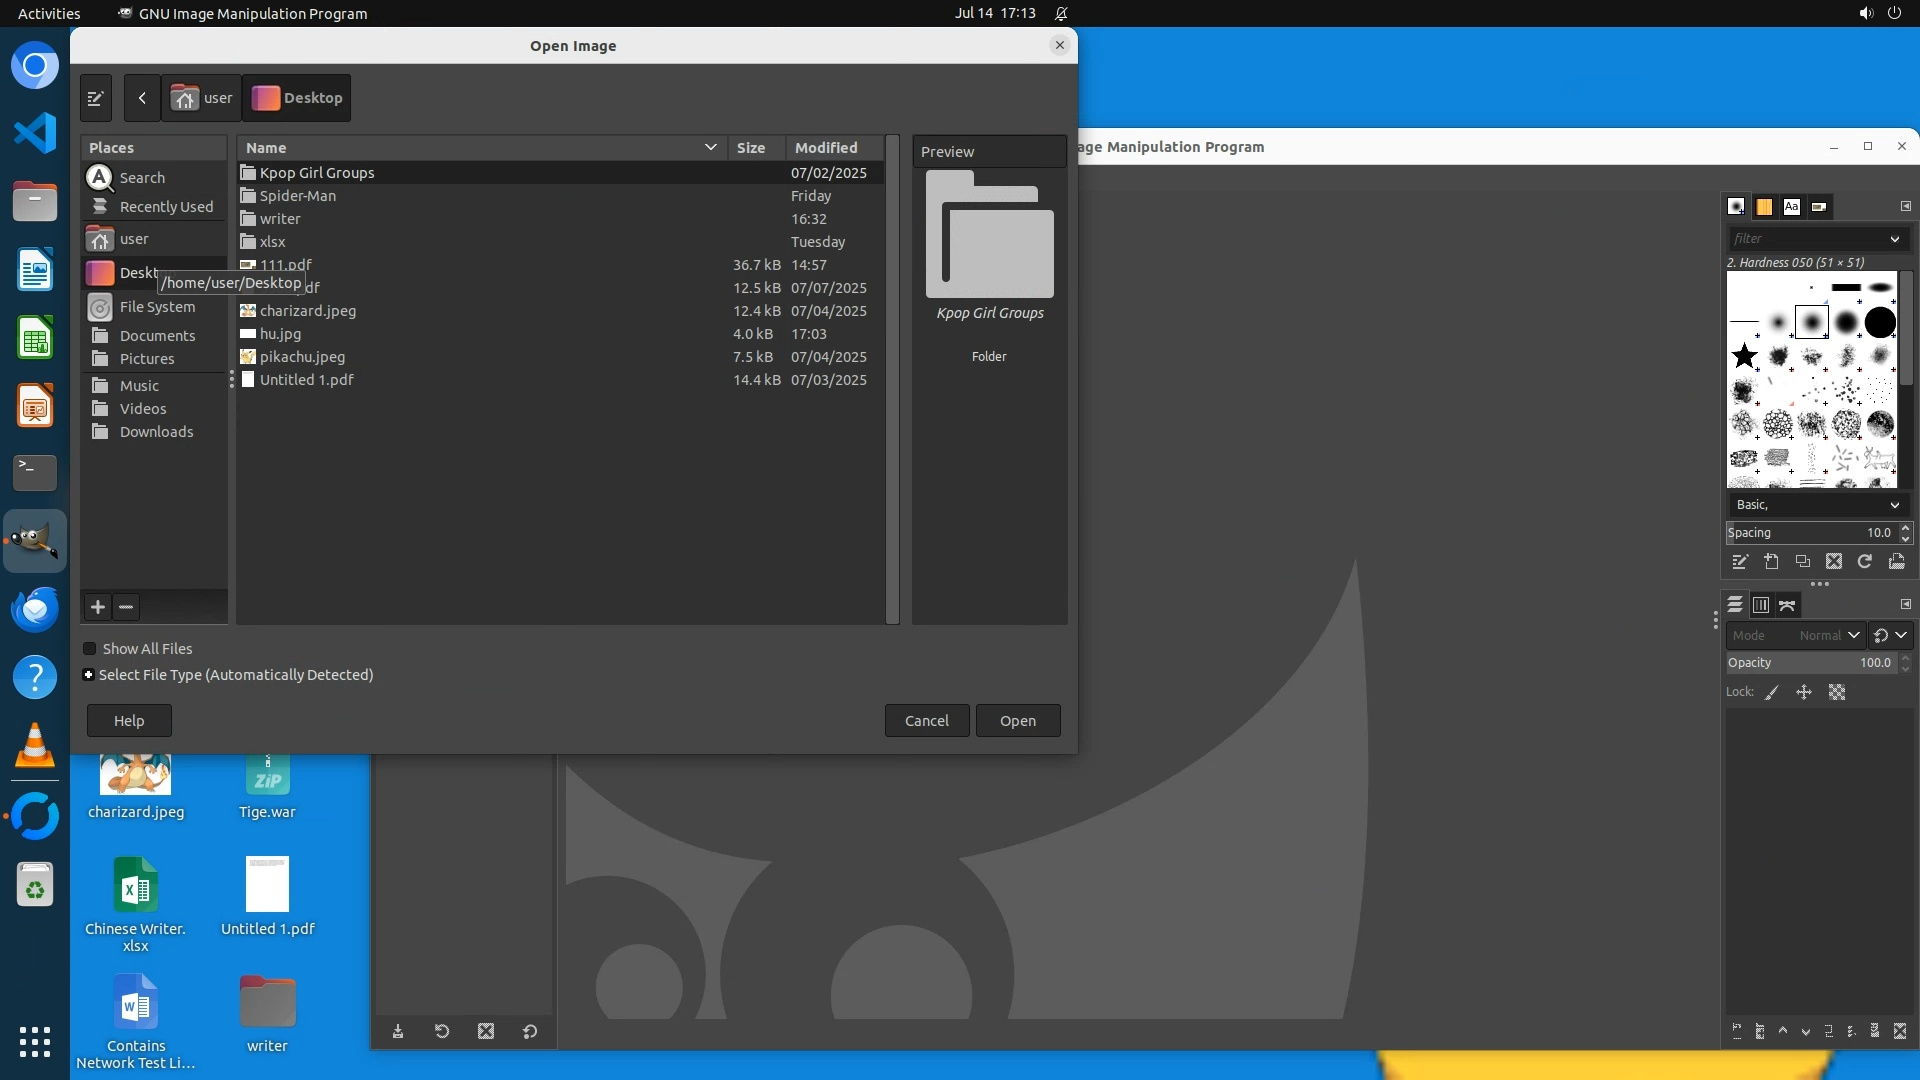Toggle lock pixels brush icon
1920x1080 pixels.
1772,692
